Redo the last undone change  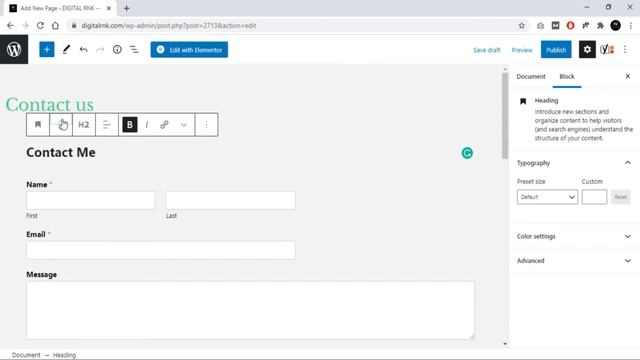[100, 50]
